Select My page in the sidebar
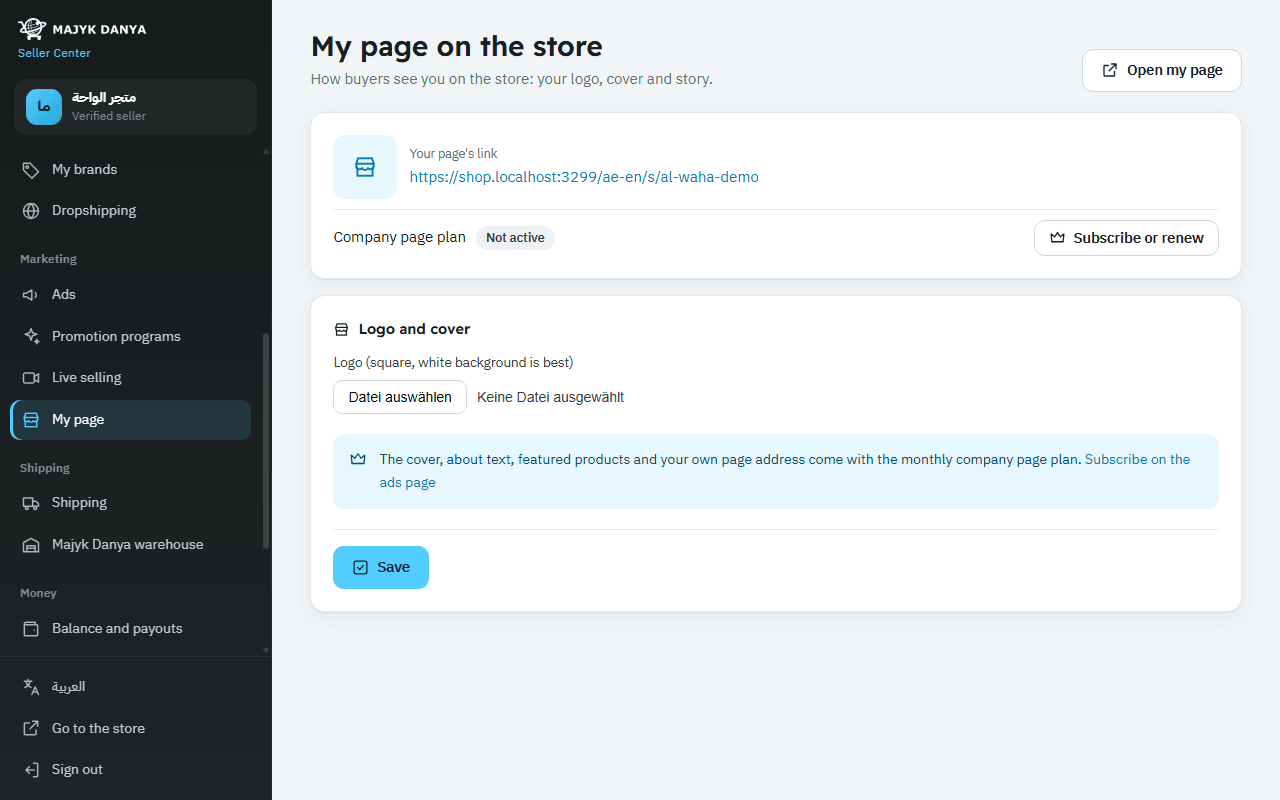This screenshot has height=800, width=1280. 131,420
